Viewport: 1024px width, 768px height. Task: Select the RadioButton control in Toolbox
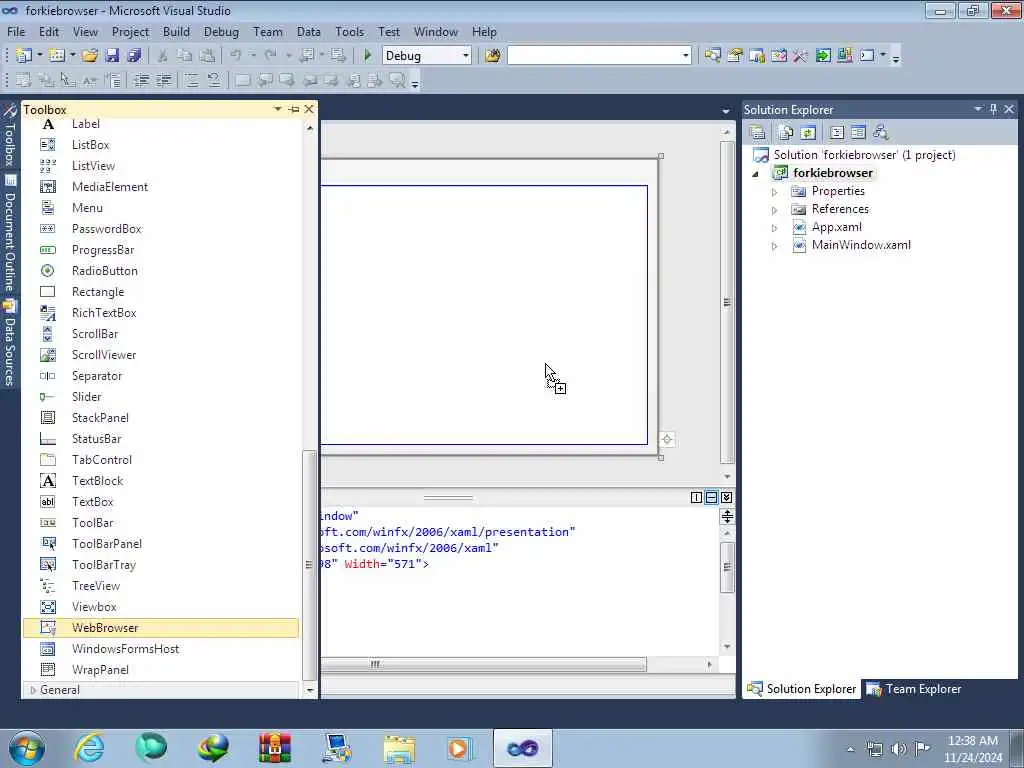pyautogui.click(x=161, y=271)
